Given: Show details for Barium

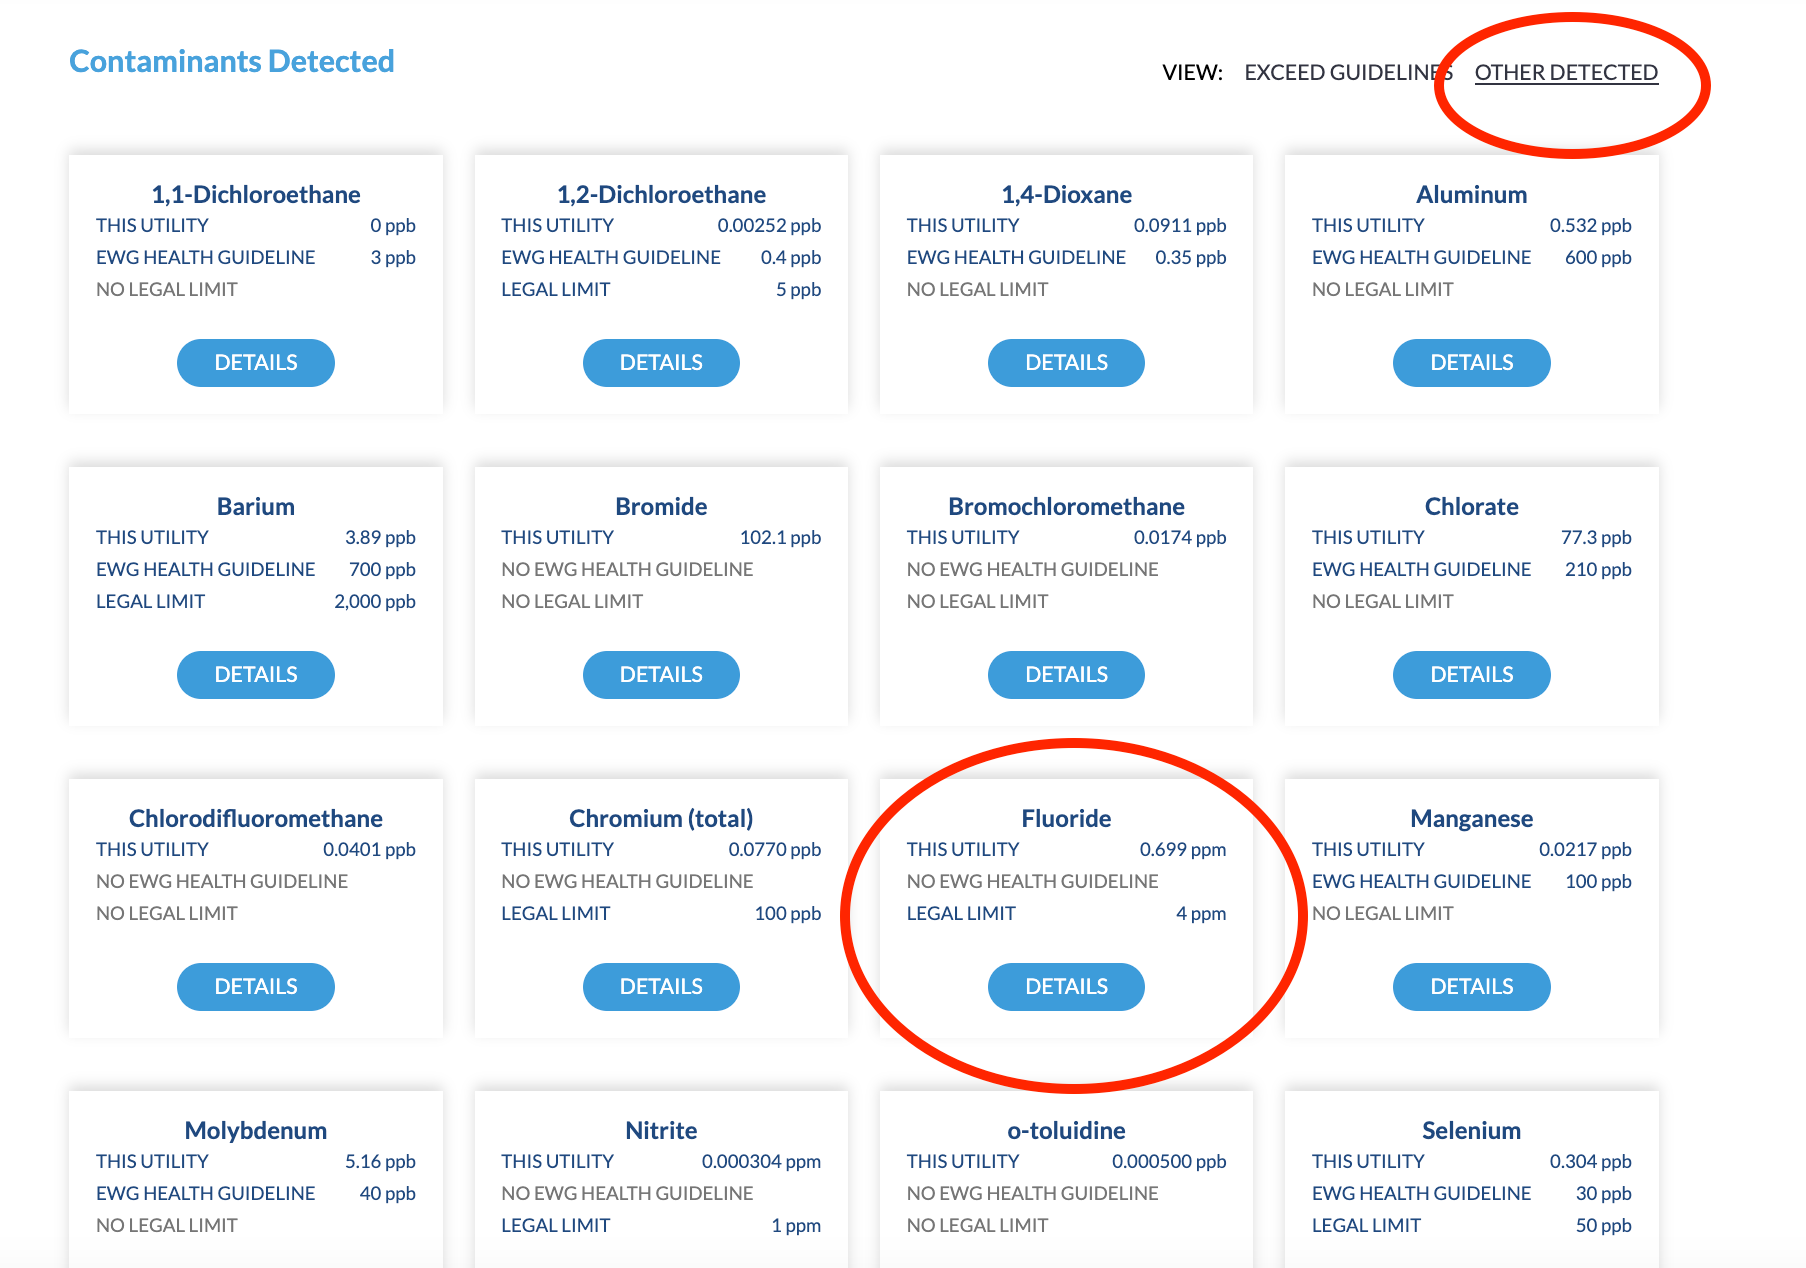Looking at the screenshot, I should tap(255, 675).
